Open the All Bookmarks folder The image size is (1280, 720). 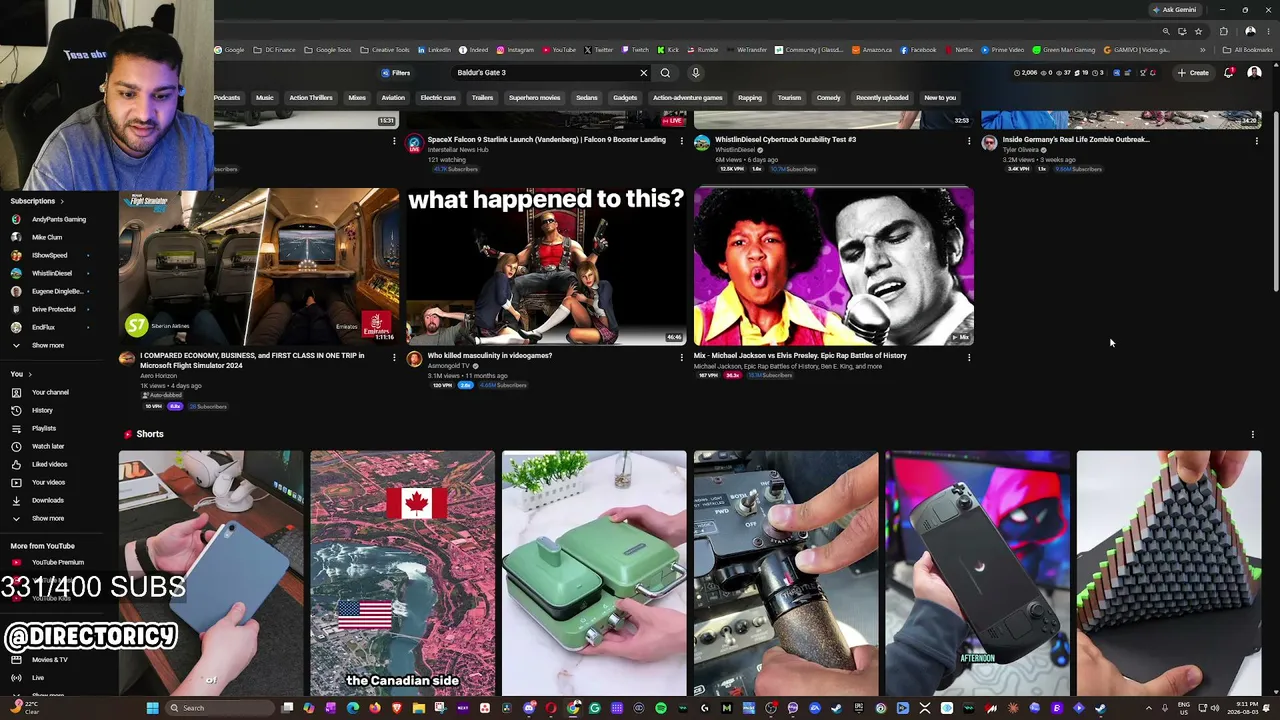tap(1248, 50)
